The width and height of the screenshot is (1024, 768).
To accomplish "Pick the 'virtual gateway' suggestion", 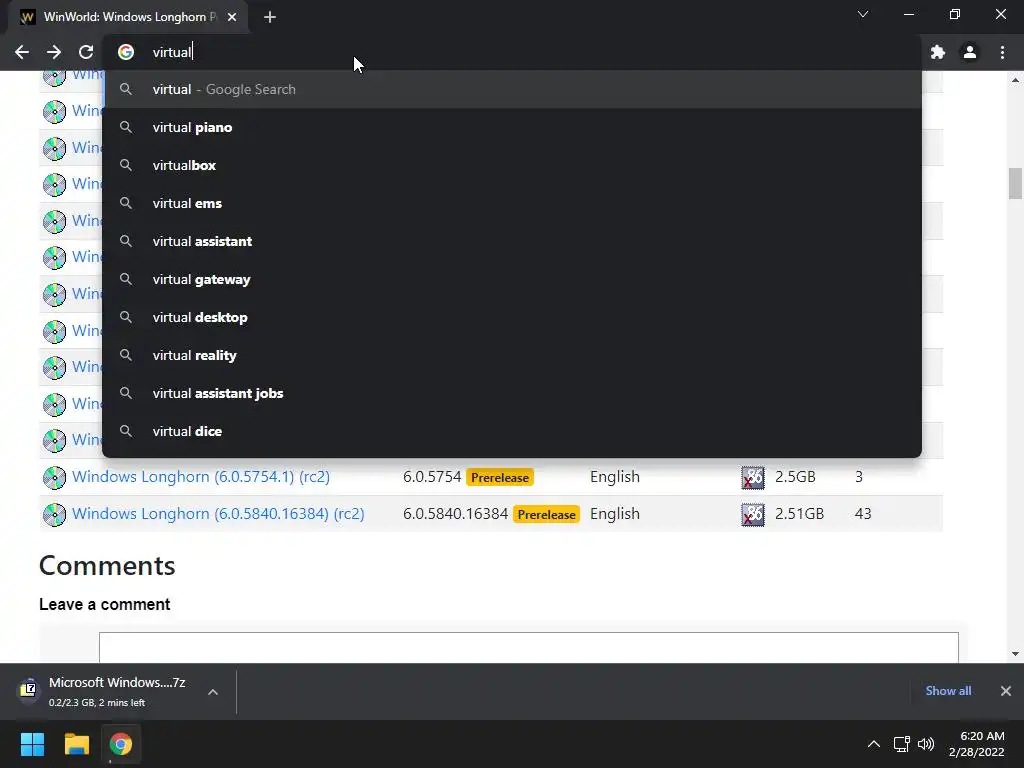I will [x=512, y=280].
